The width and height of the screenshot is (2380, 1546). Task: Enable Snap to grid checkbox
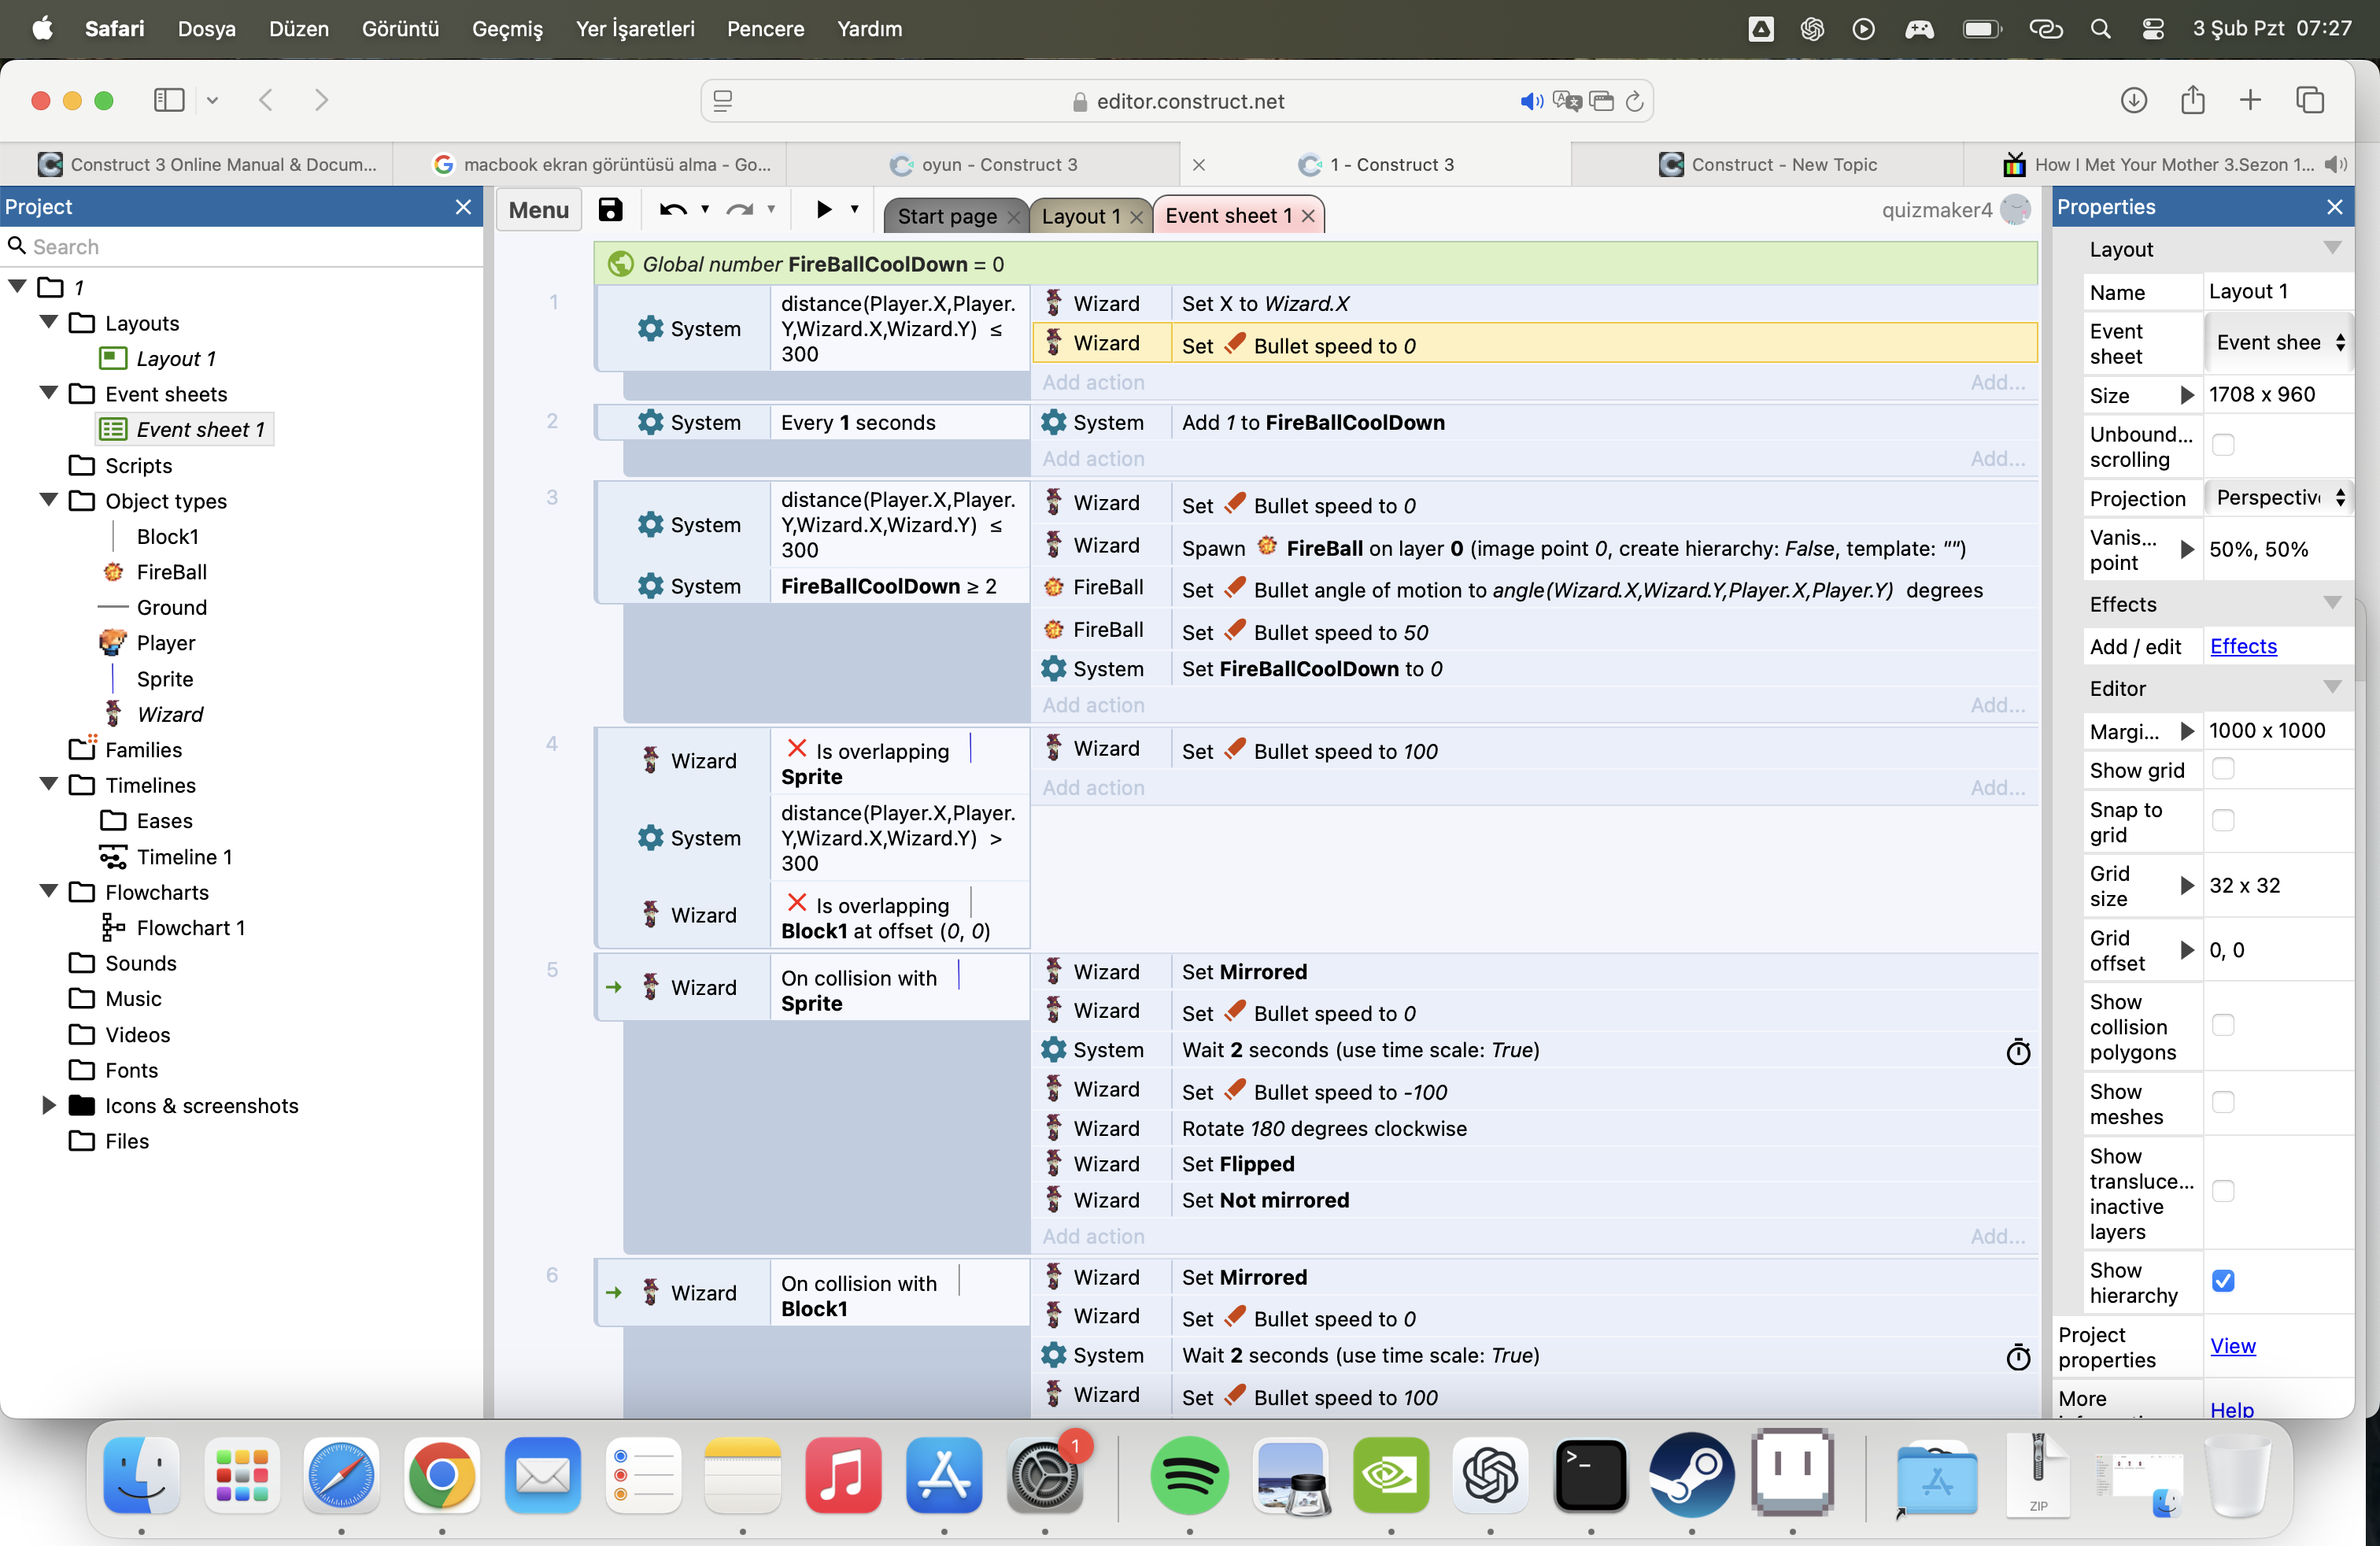(x=2223, y=821)
